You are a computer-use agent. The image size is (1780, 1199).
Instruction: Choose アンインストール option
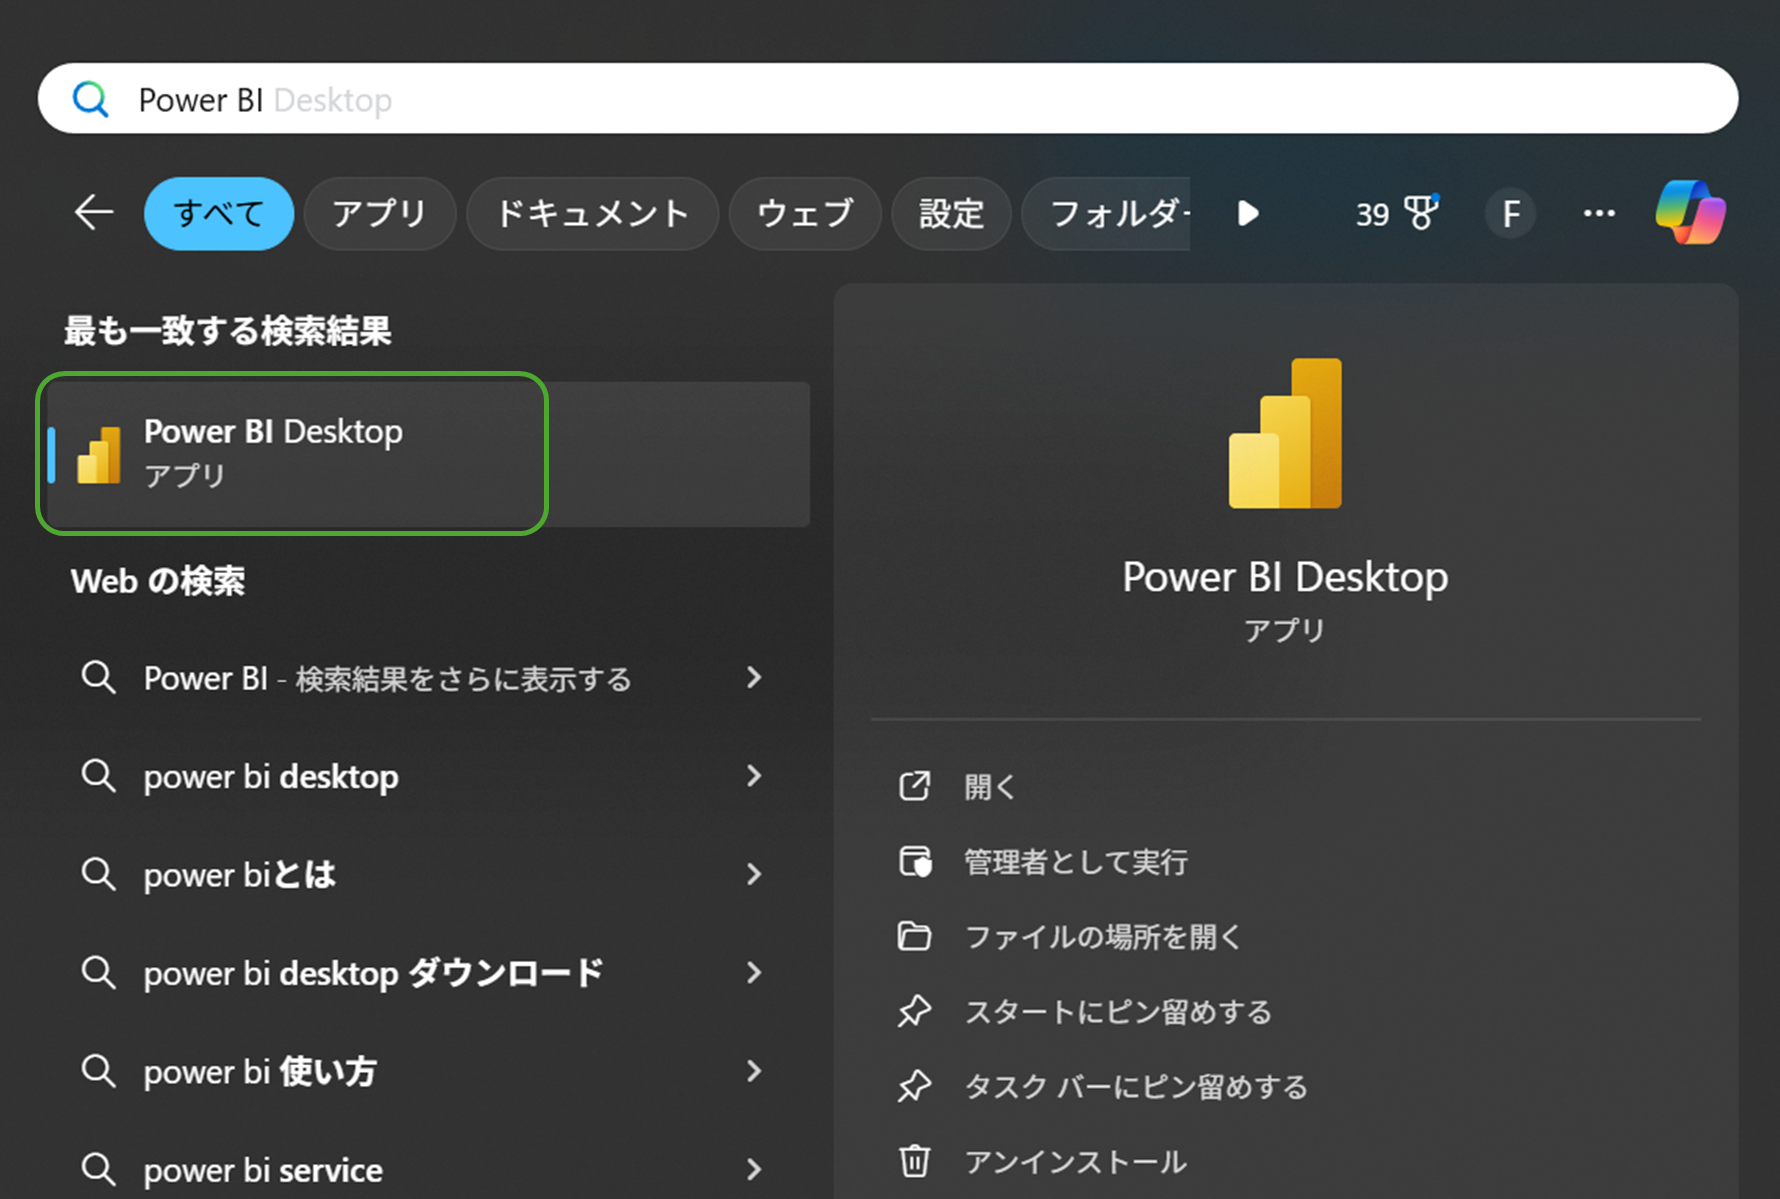click(1075, 1162)
